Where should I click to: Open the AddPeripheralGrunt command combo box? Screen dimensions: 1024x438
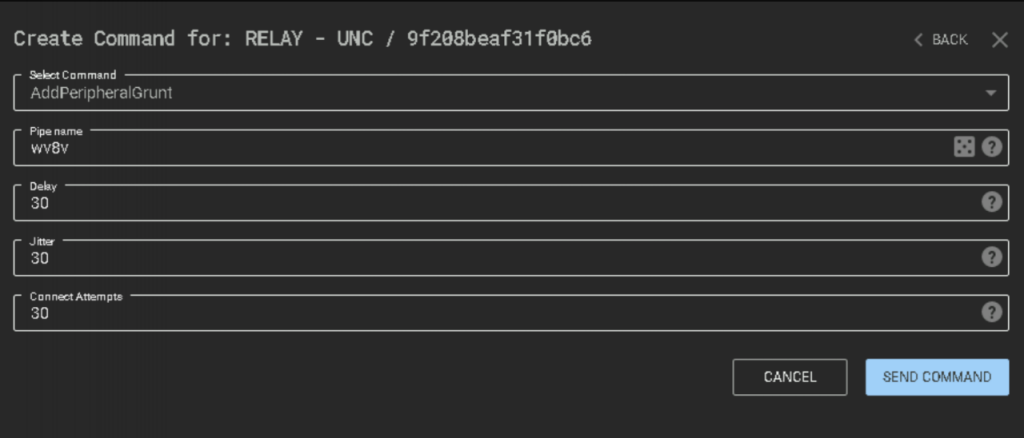511,93
